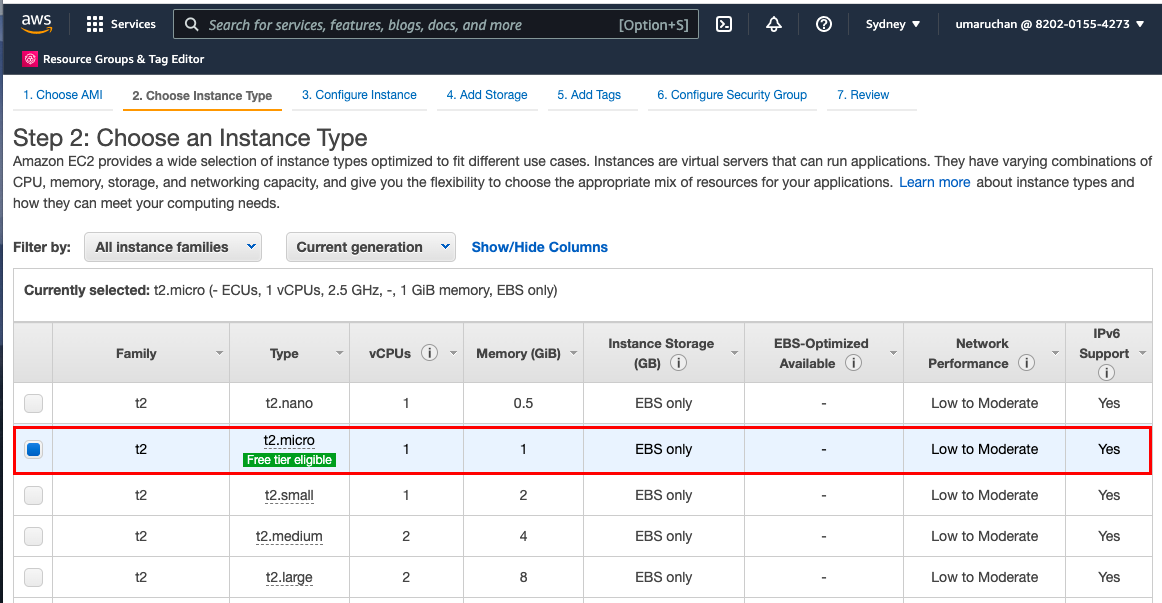Click the AWS logo home icon
The height and width of the screenshot is (603, 1162).
coord(36,24)
